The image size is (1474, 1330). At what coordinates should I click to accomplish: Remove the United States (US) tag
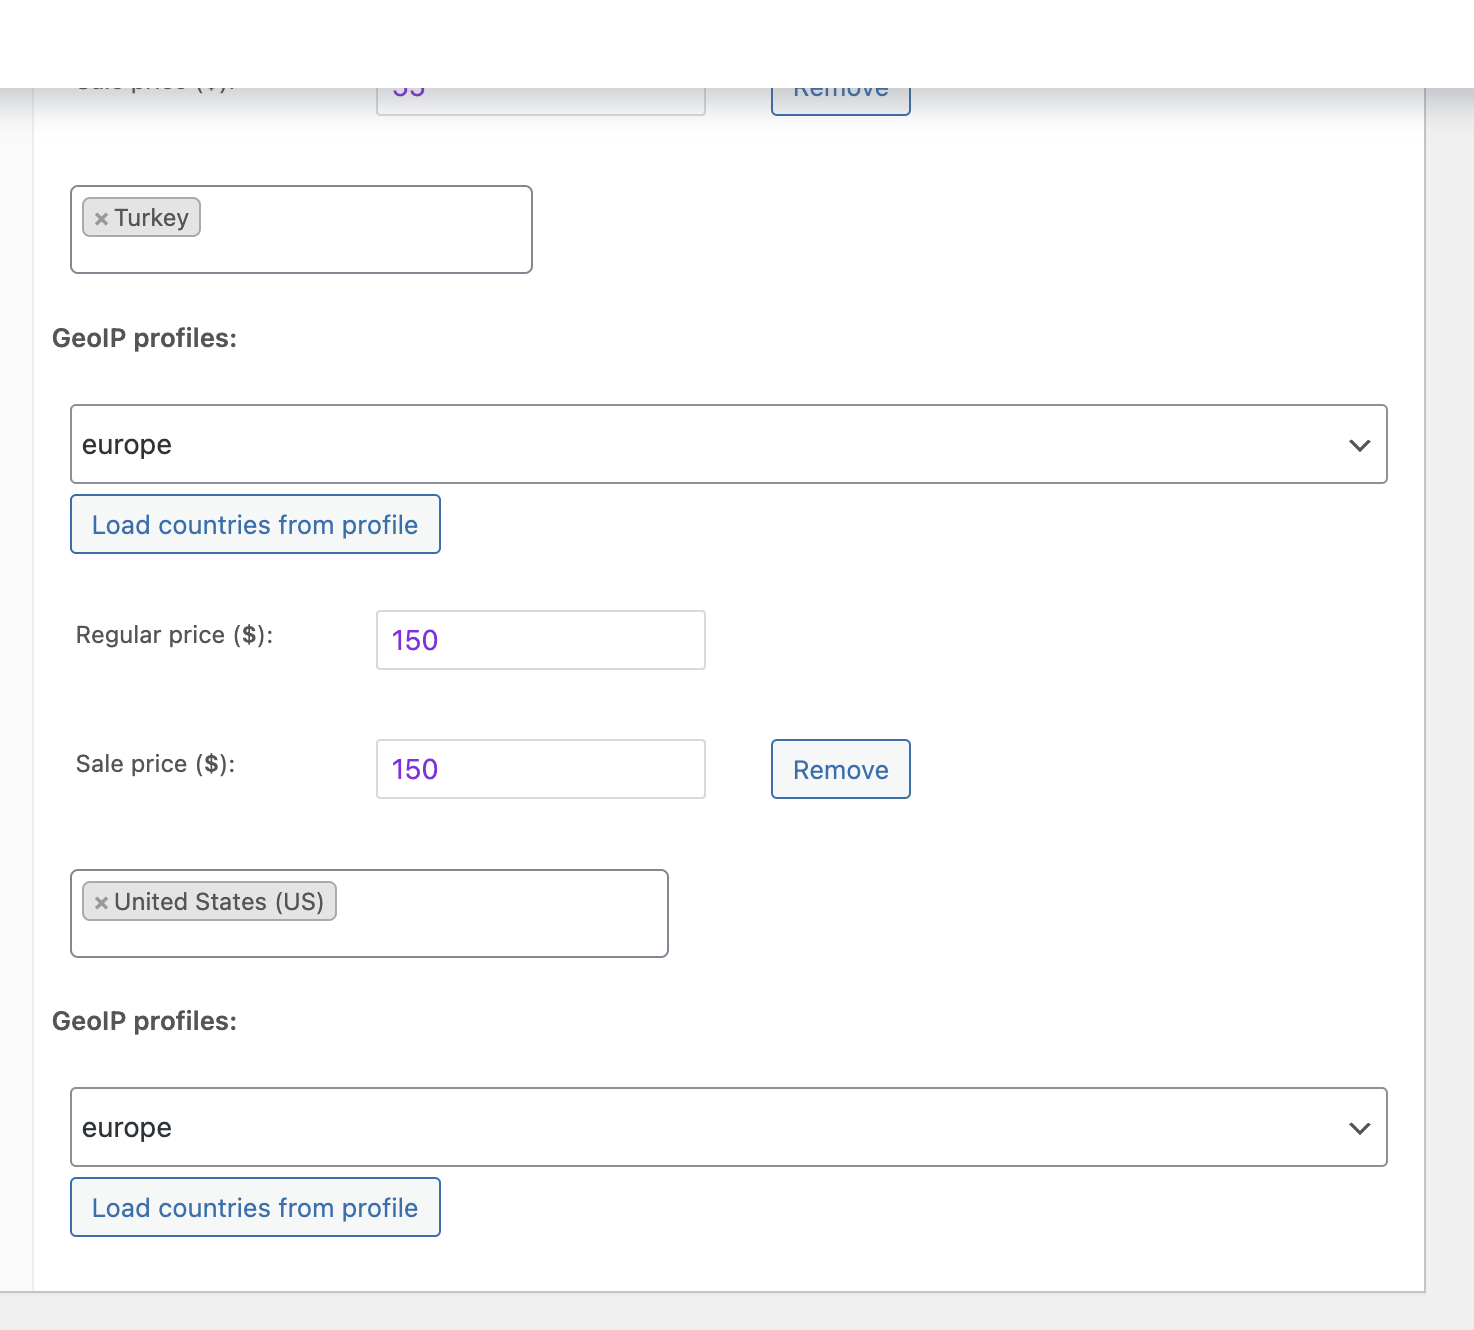tap(101, 902)
